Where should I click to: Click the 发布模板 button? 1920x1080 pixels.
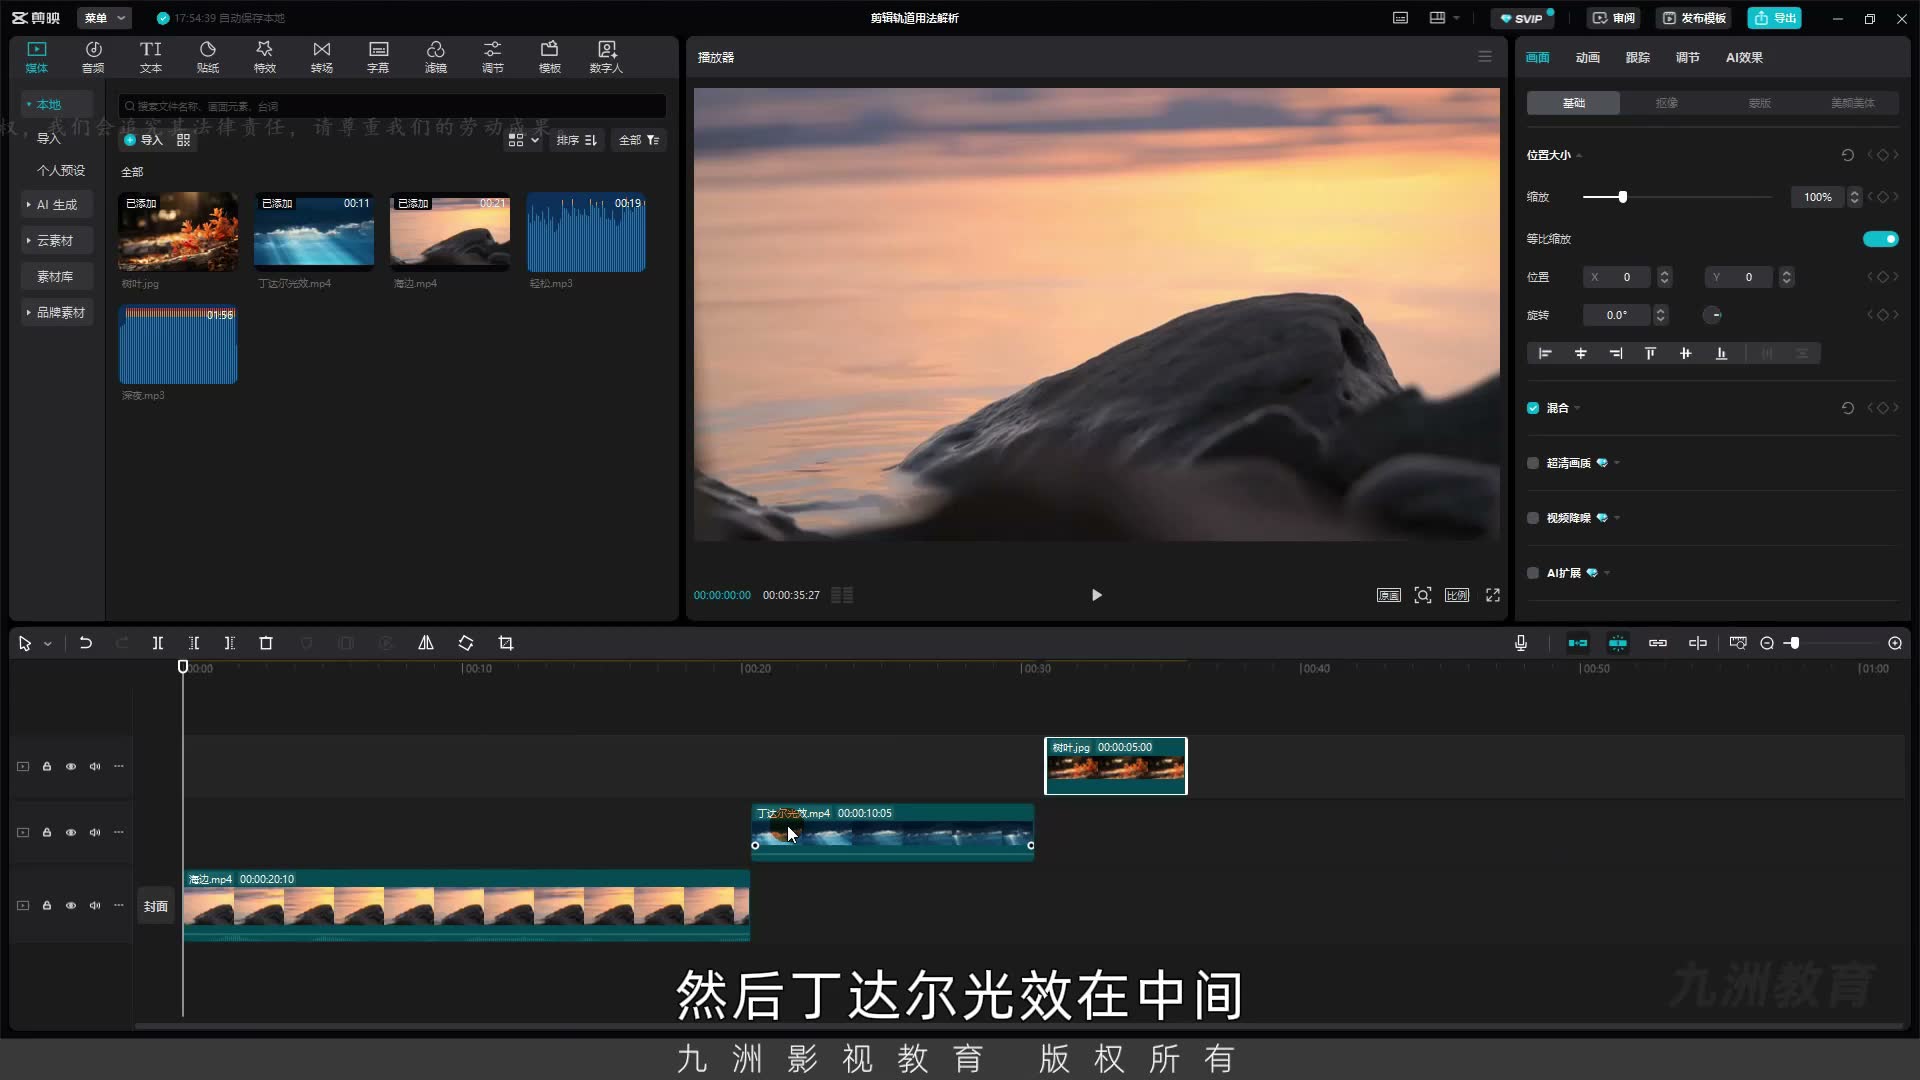coord(1695,18)
